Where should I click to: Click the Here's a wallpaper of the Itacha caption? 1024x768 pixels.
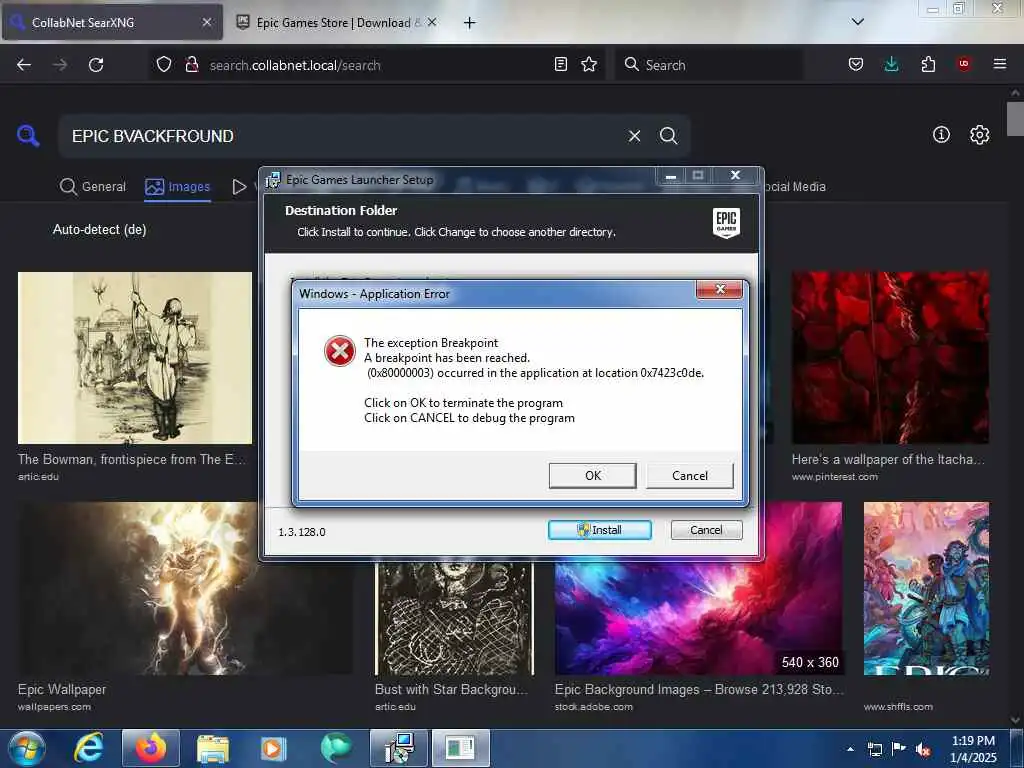[x=888, y=459]
